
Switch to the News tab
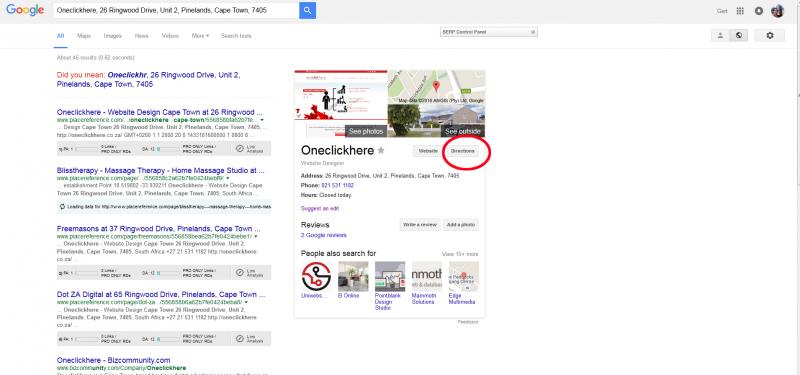click(x=141, y=36)
